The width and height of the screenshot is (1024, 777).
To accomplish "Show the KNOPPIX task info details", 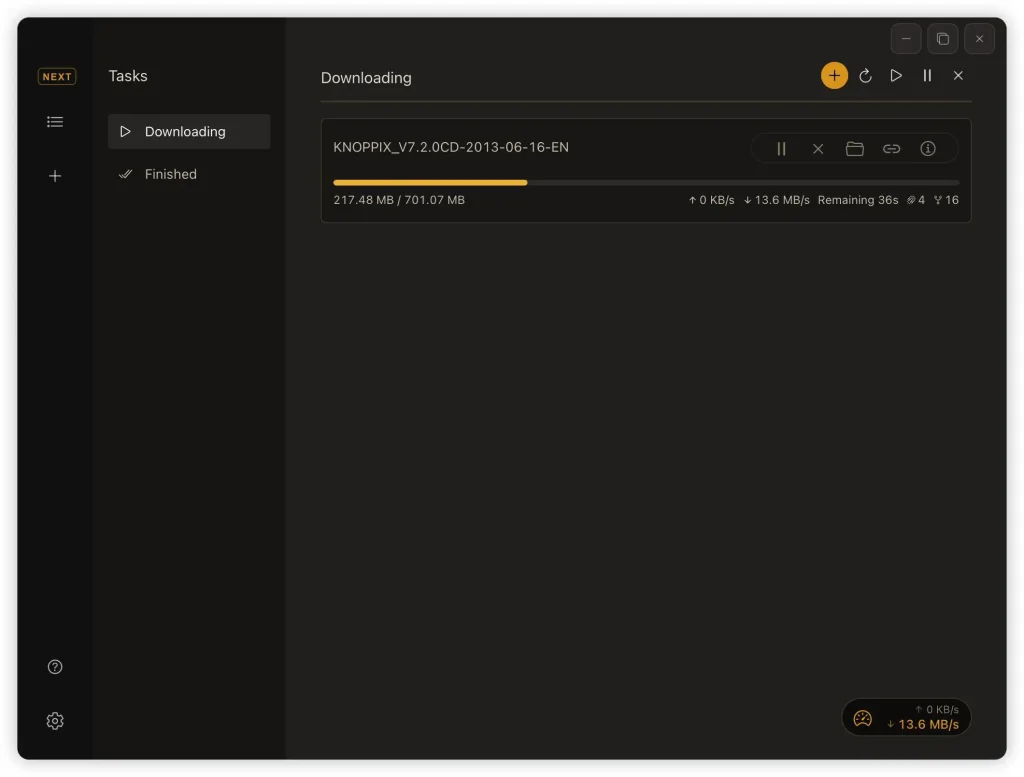I will pos(928,149).
